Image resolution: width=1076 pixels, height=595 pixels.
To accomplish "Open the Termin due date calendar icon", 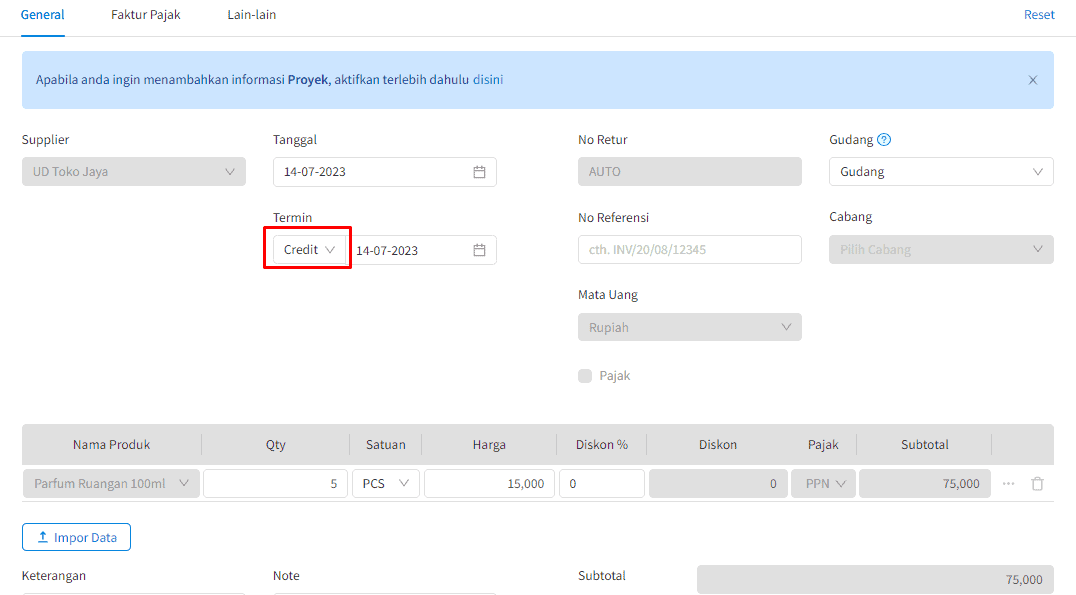I will pos(479,250).
